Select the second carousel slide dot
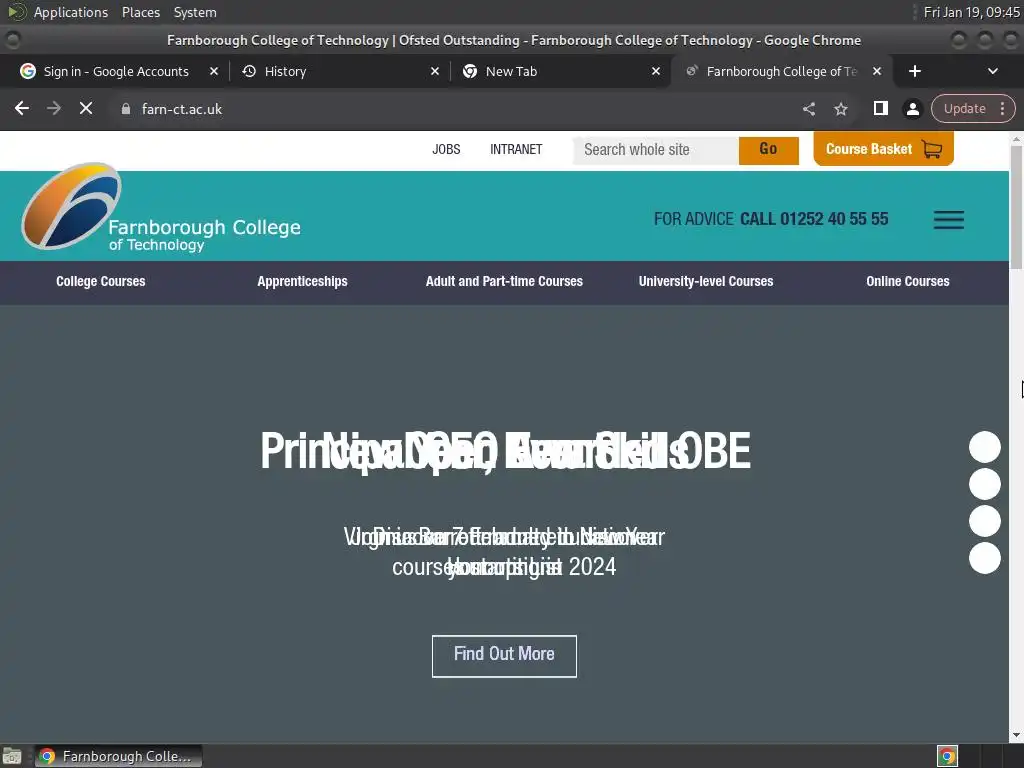Viewport: 1024px width, 768px height. point(985,484)
